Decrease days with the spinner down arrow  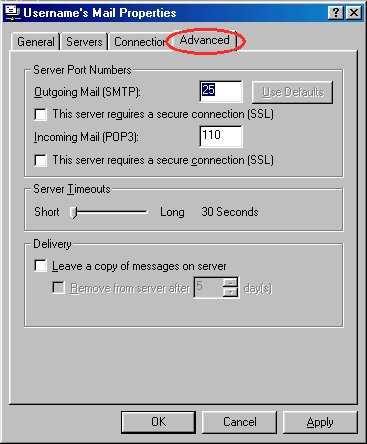(230, 292)
